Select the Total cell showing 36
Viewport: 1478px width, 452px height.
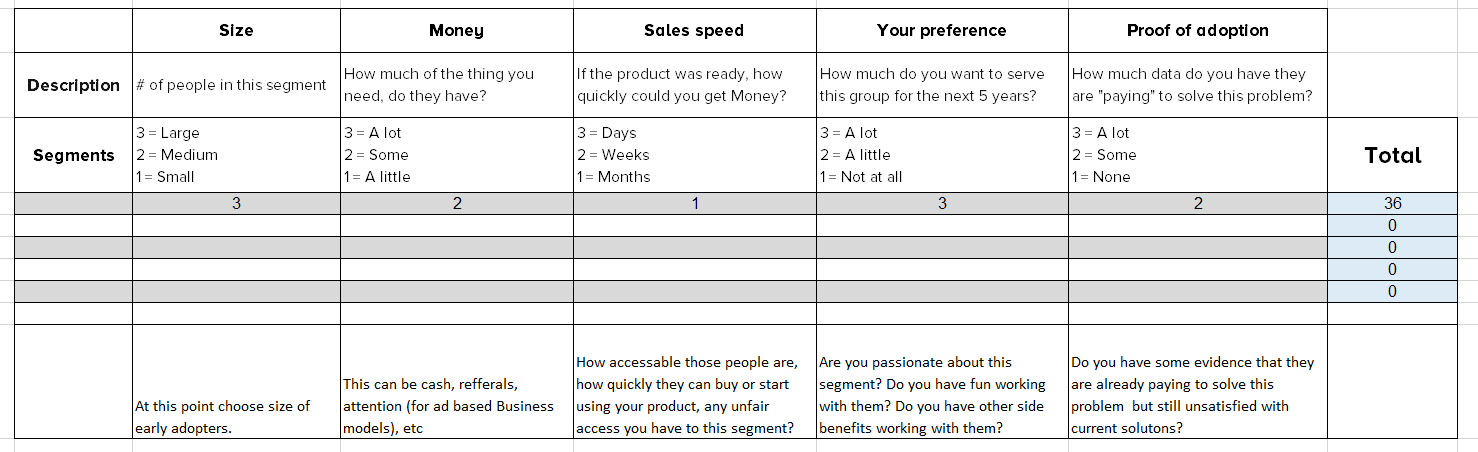pyautogui.click(x=1392, y=203)
